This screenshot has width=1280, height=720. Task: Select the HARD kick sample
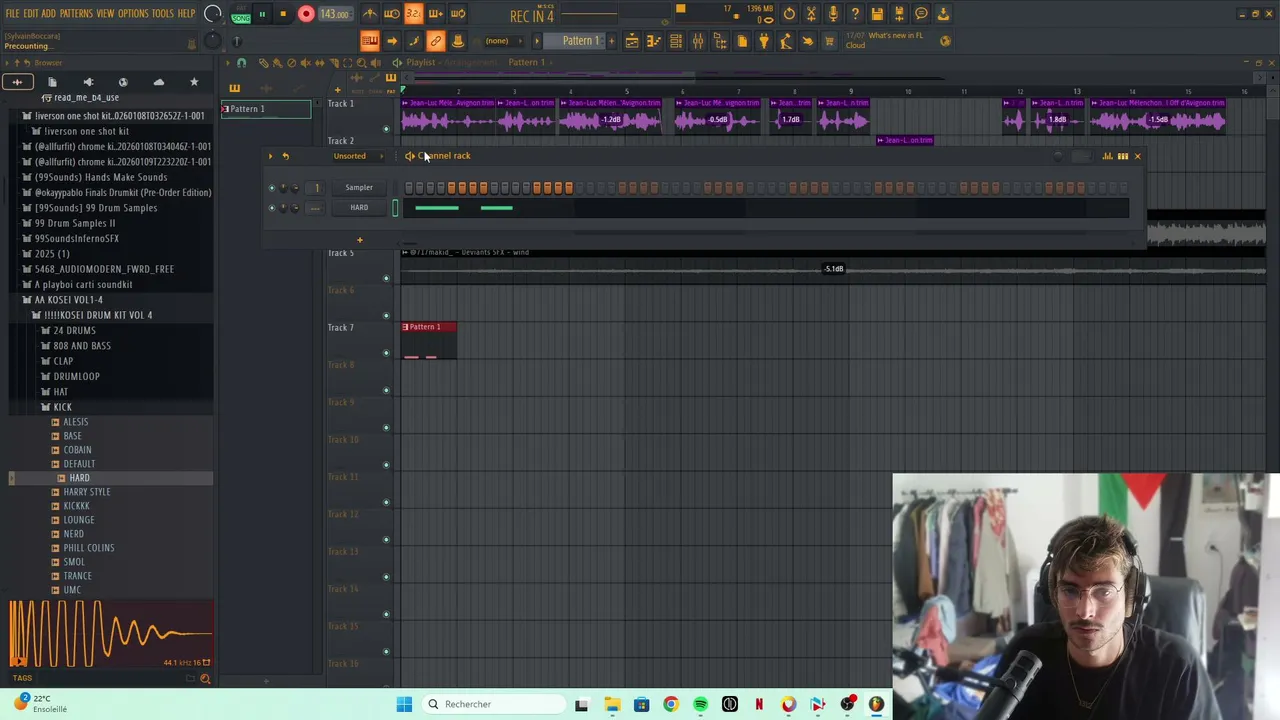coord(79,478)
